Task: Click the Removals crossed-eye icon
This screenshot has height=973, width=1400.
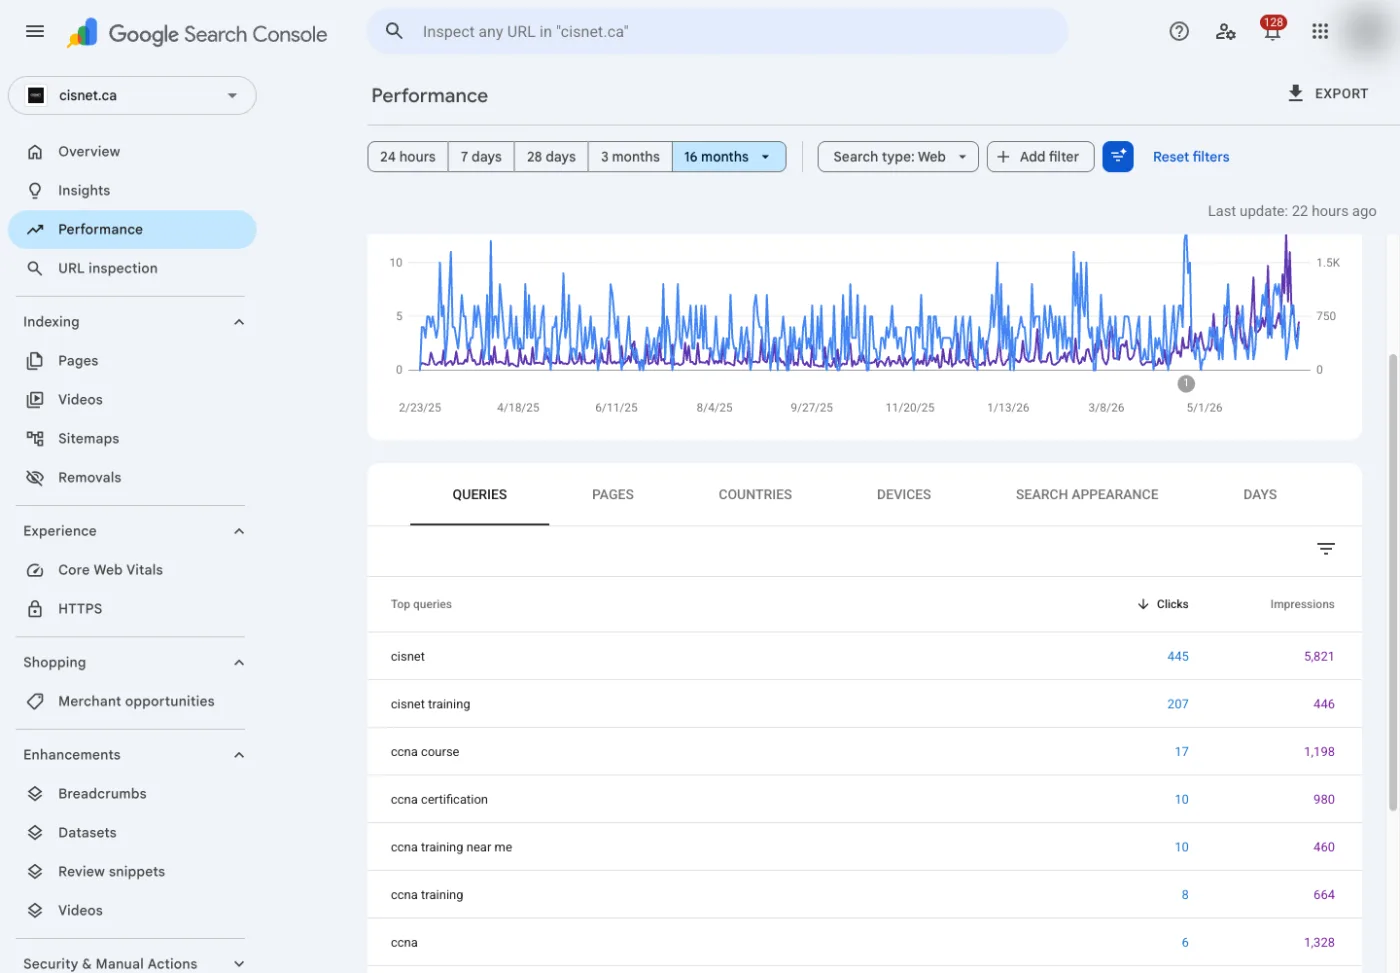Action: (35, 478)
